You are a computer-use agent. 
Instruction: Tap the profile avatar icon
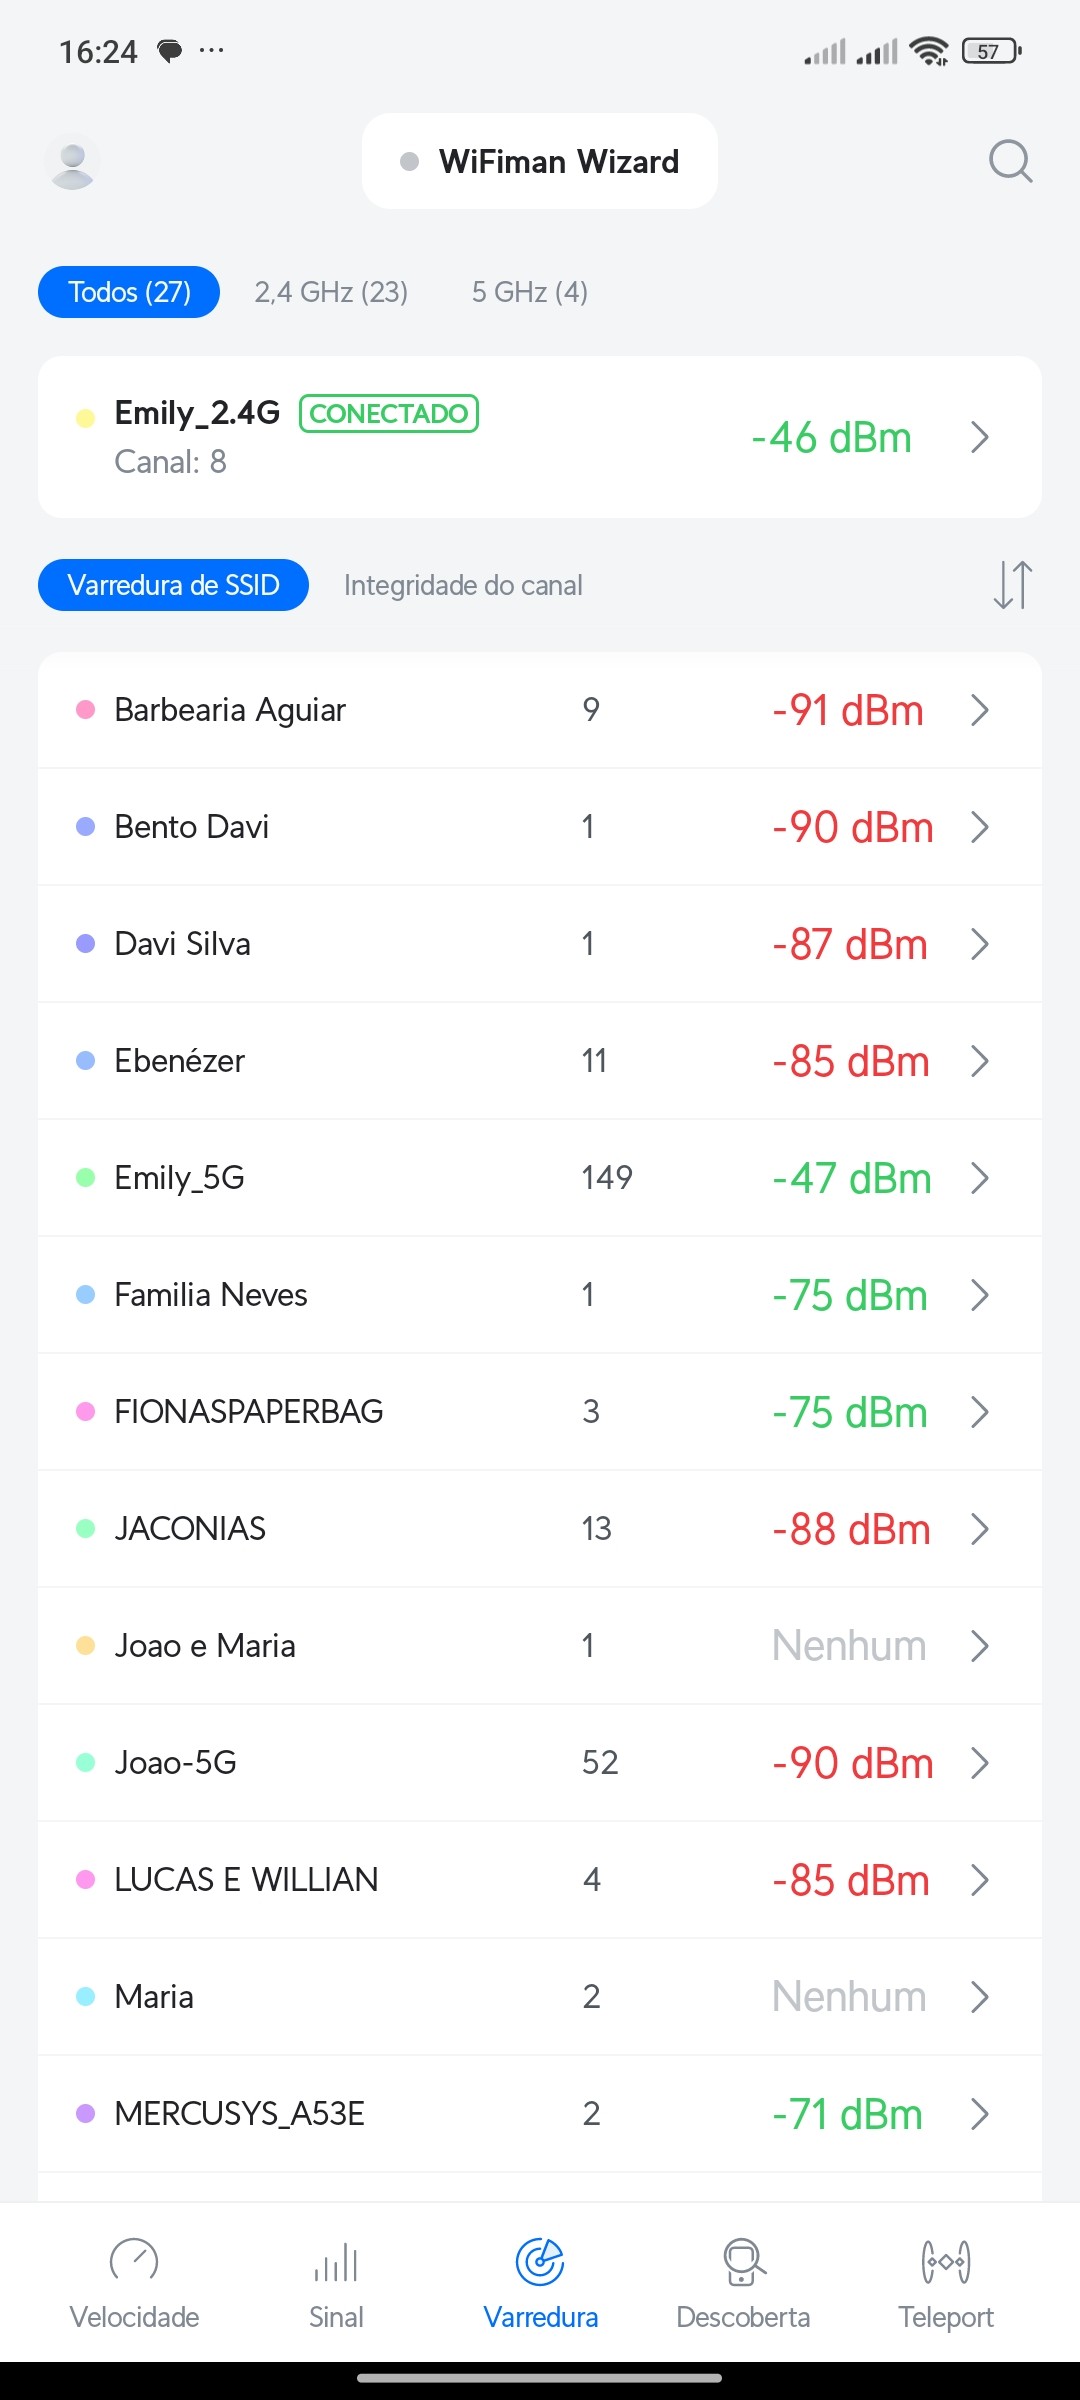tap(73, 161)
